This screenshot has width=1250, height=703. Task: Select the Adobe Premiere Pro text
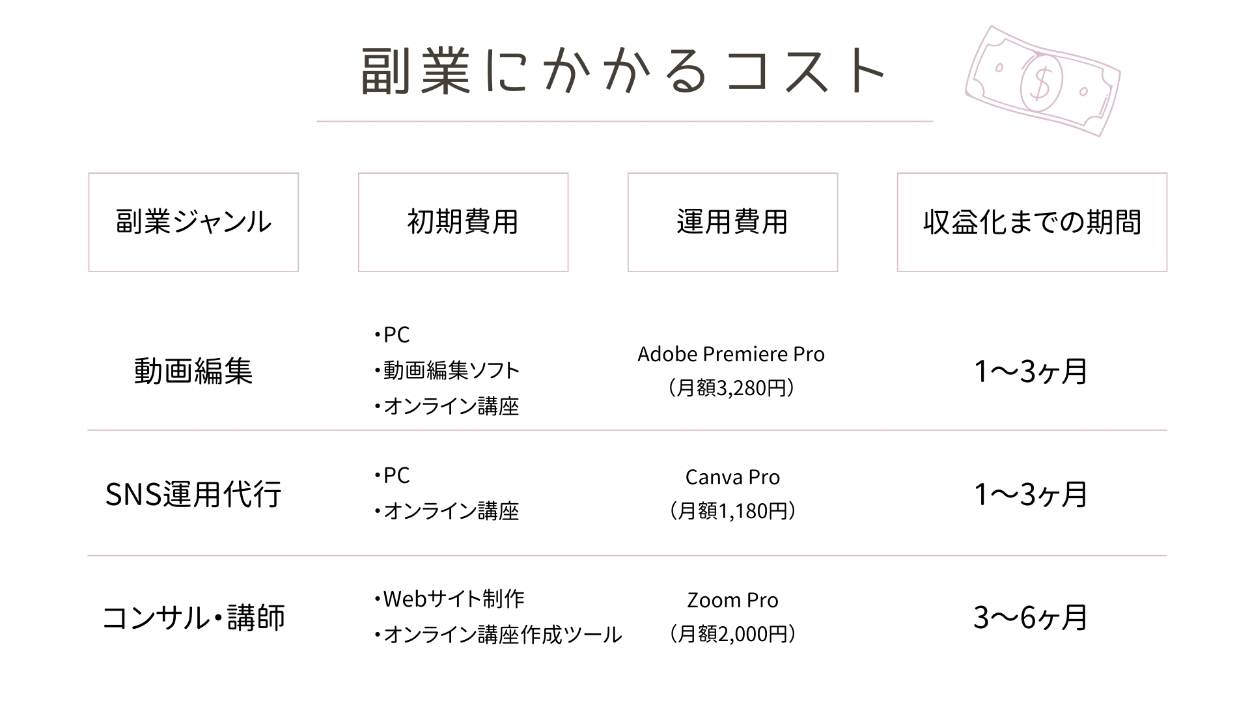[x=731, y=354]
